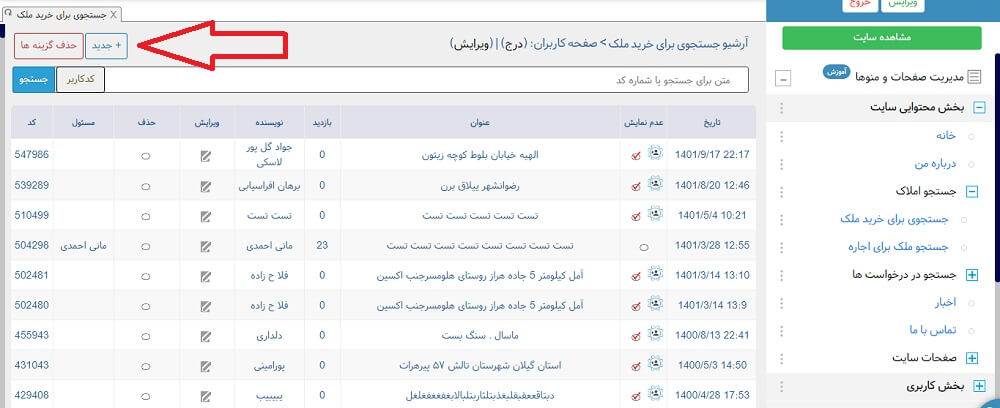
Task: Click the user icon in the 1400/5/3 row
Action: point(656,365)
